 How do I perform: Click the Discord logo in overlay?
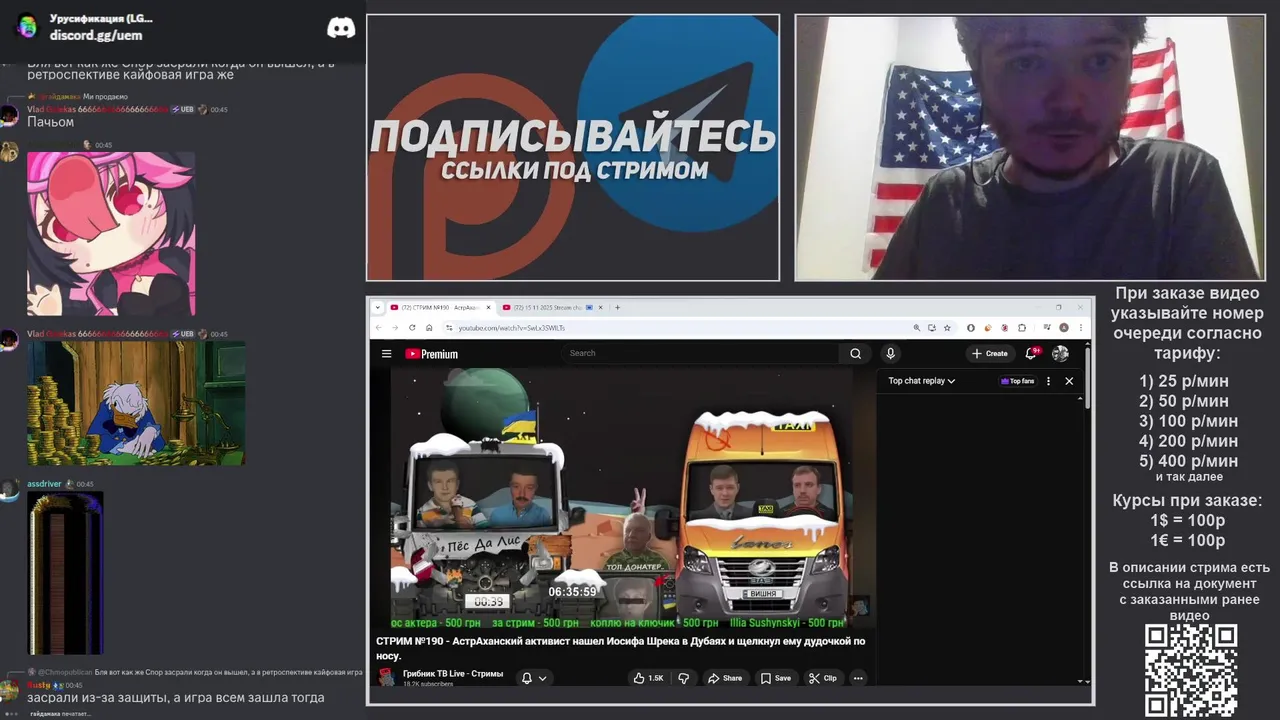point(341,28)
